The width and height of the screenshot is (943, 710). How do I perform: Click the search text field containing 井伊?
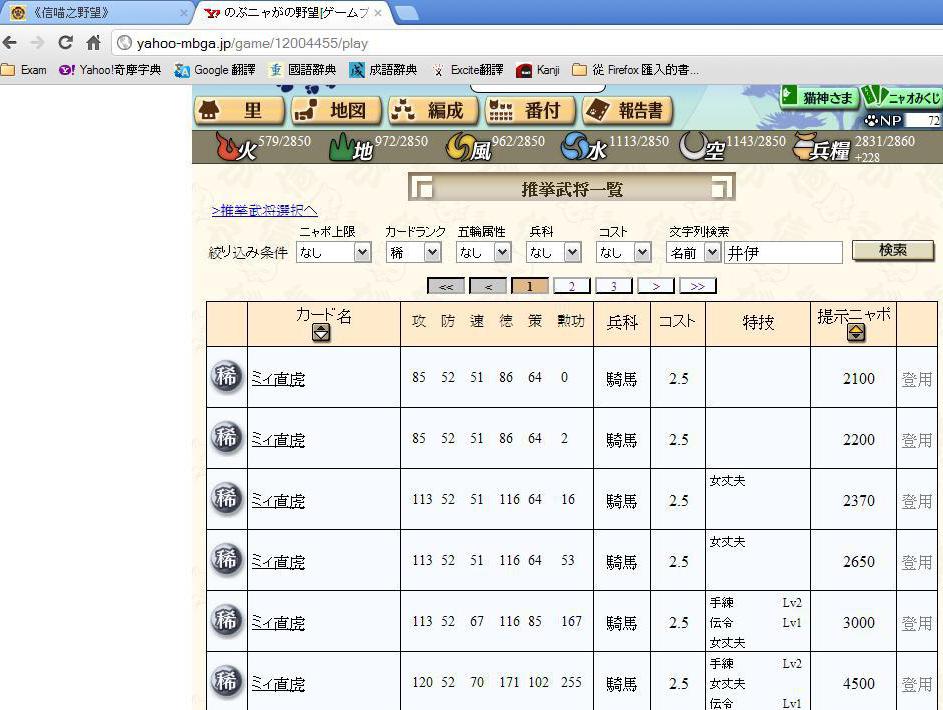pos(783,252)
